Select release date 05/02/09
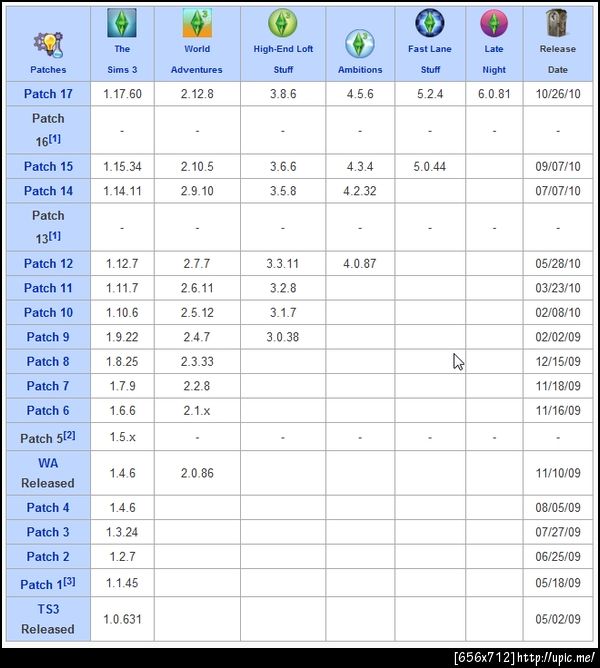The width and height of the screenshot is (600, 668). click(x=558, y=619)
